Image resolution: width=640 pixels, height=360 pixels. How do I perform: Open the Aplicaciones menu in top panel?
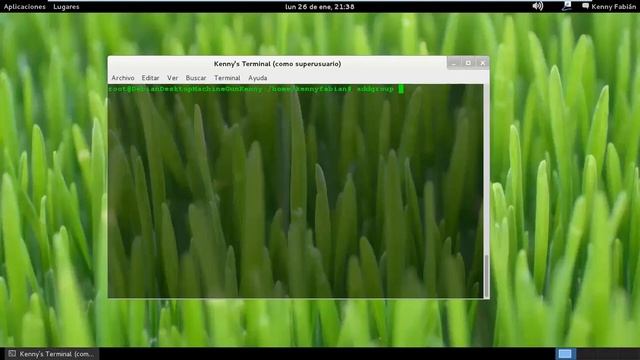pyautogui.click(x=24, y=7)
